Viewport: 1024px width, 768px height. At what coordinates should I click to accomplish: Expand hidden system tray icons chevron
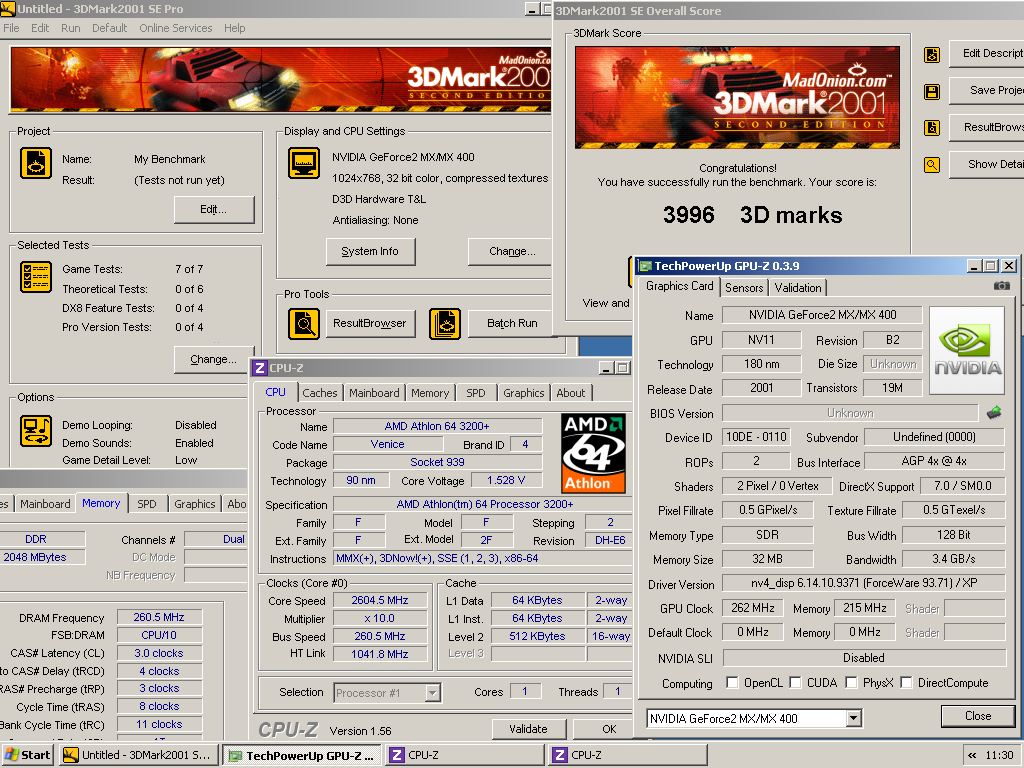tap(972, 756)
